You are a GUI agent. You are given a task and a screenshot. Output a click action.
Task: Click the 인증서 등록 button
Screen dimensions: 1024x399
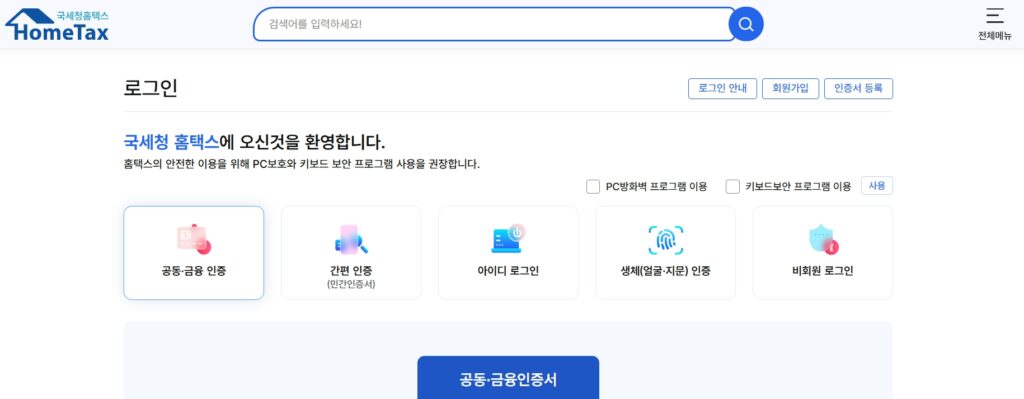point(858,89)
